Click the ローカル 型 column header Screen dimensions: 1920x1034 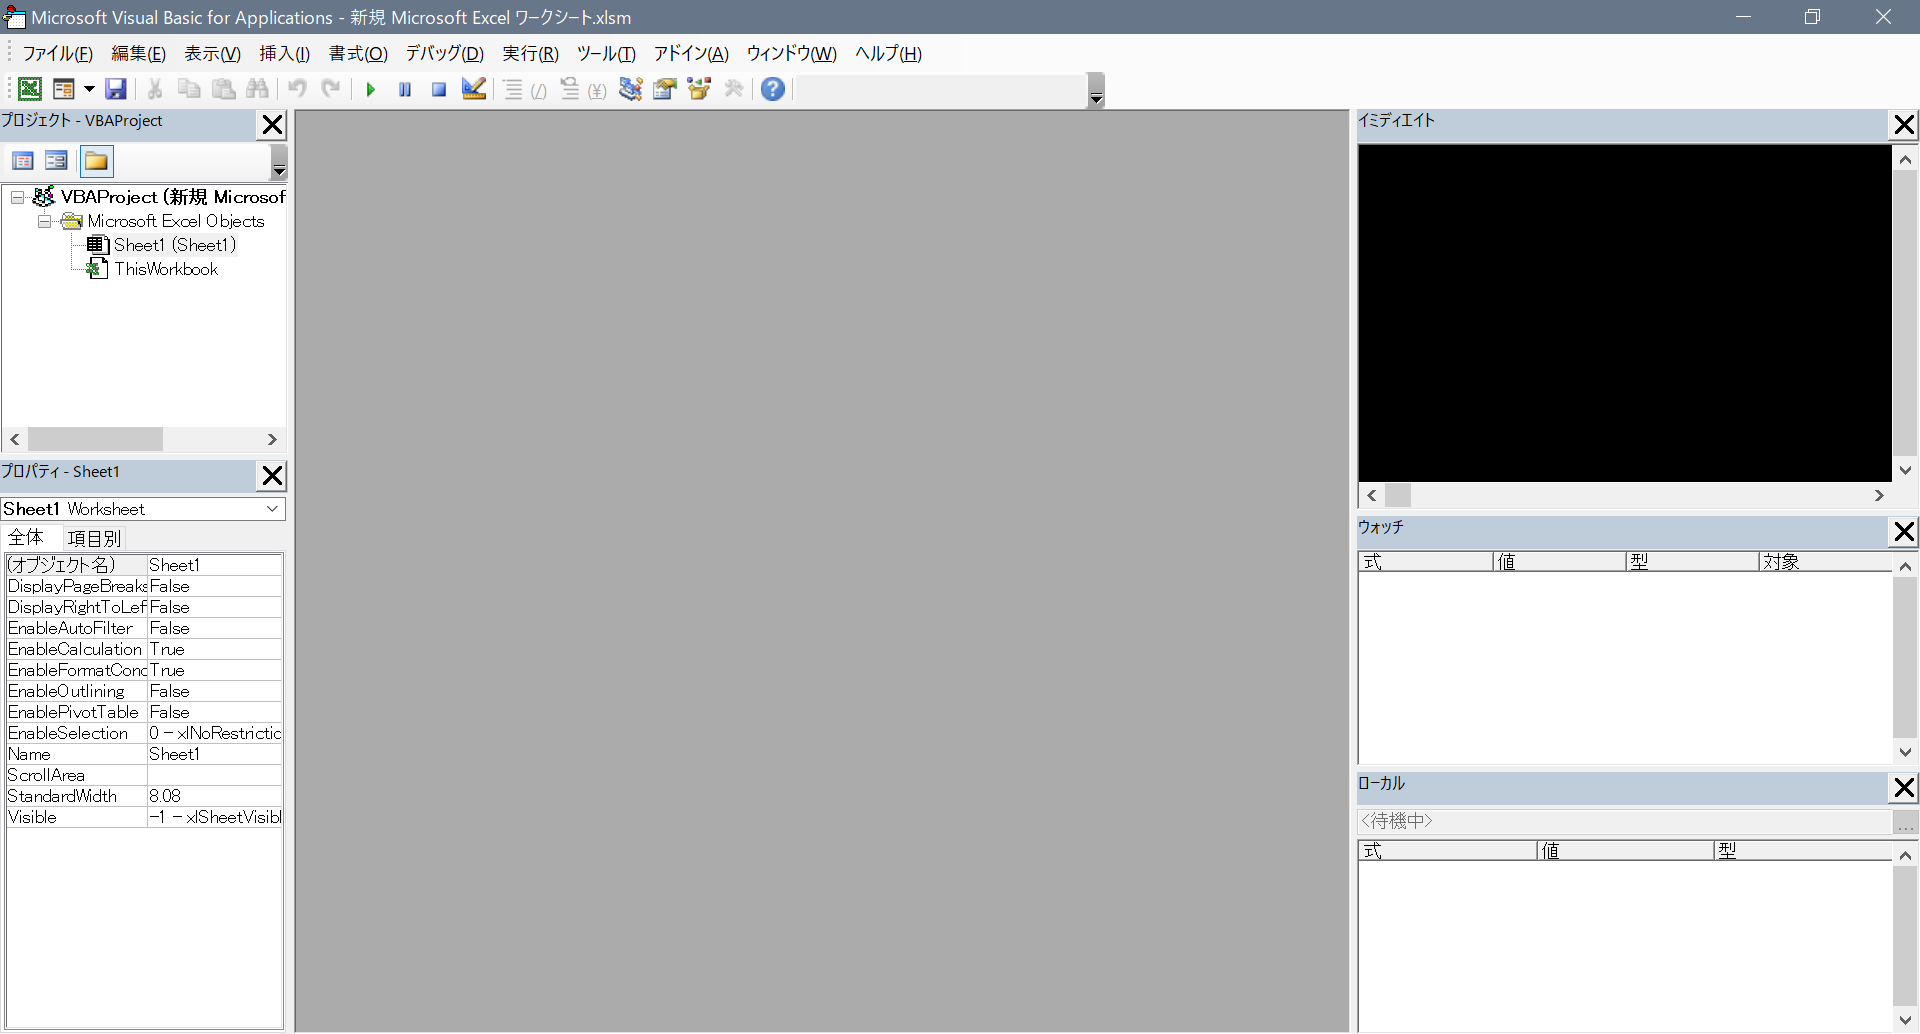click(1802, 851)
